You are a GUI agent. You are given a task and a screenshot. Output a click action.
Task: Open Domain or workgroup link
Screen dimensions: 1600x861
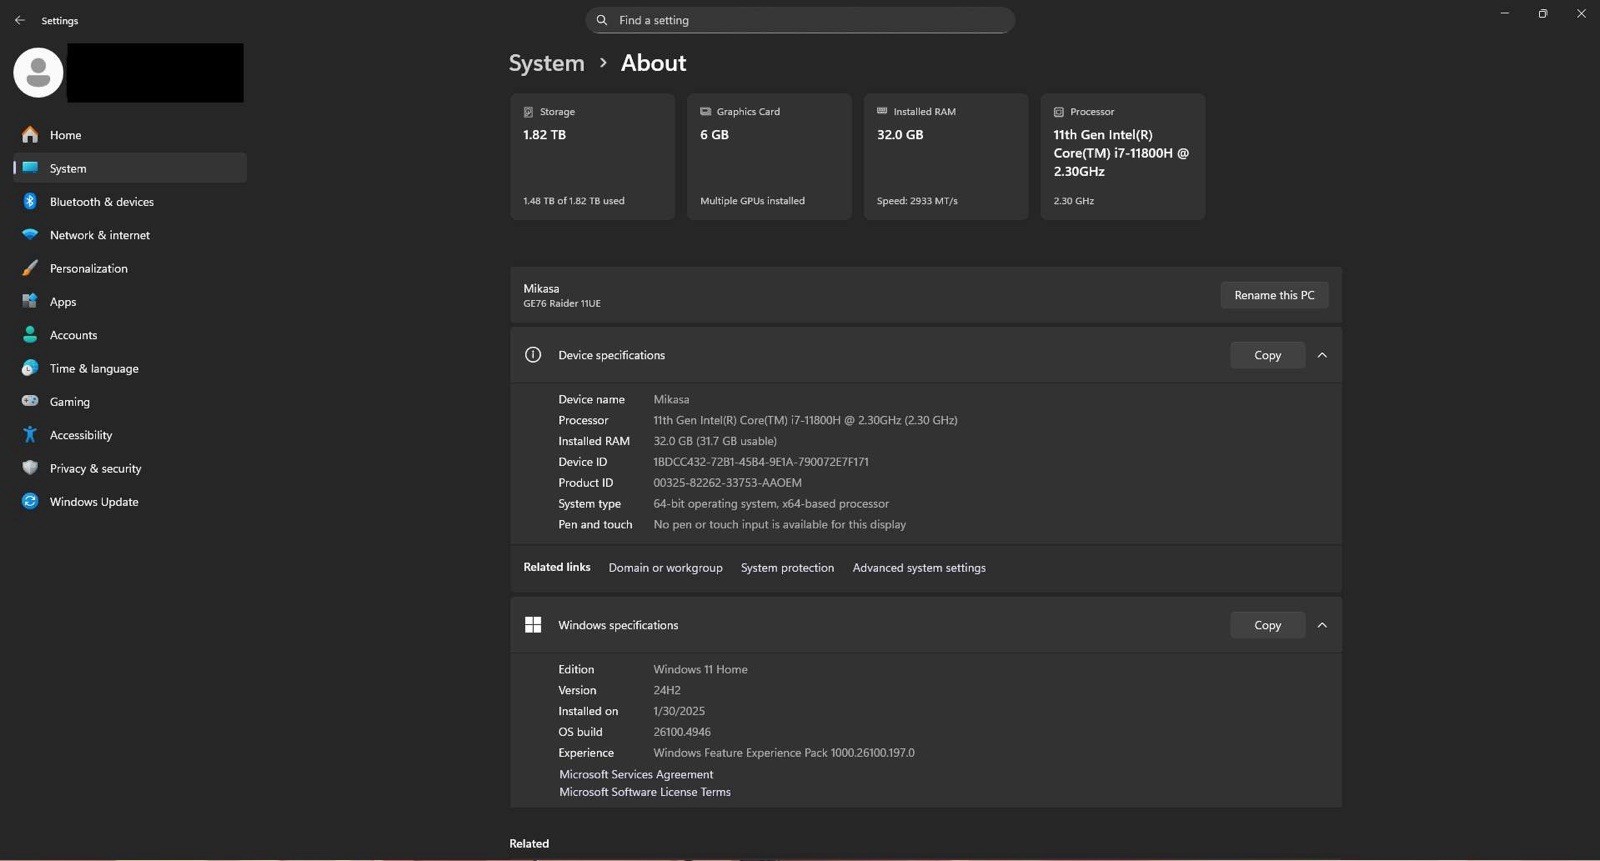point(665,567)
